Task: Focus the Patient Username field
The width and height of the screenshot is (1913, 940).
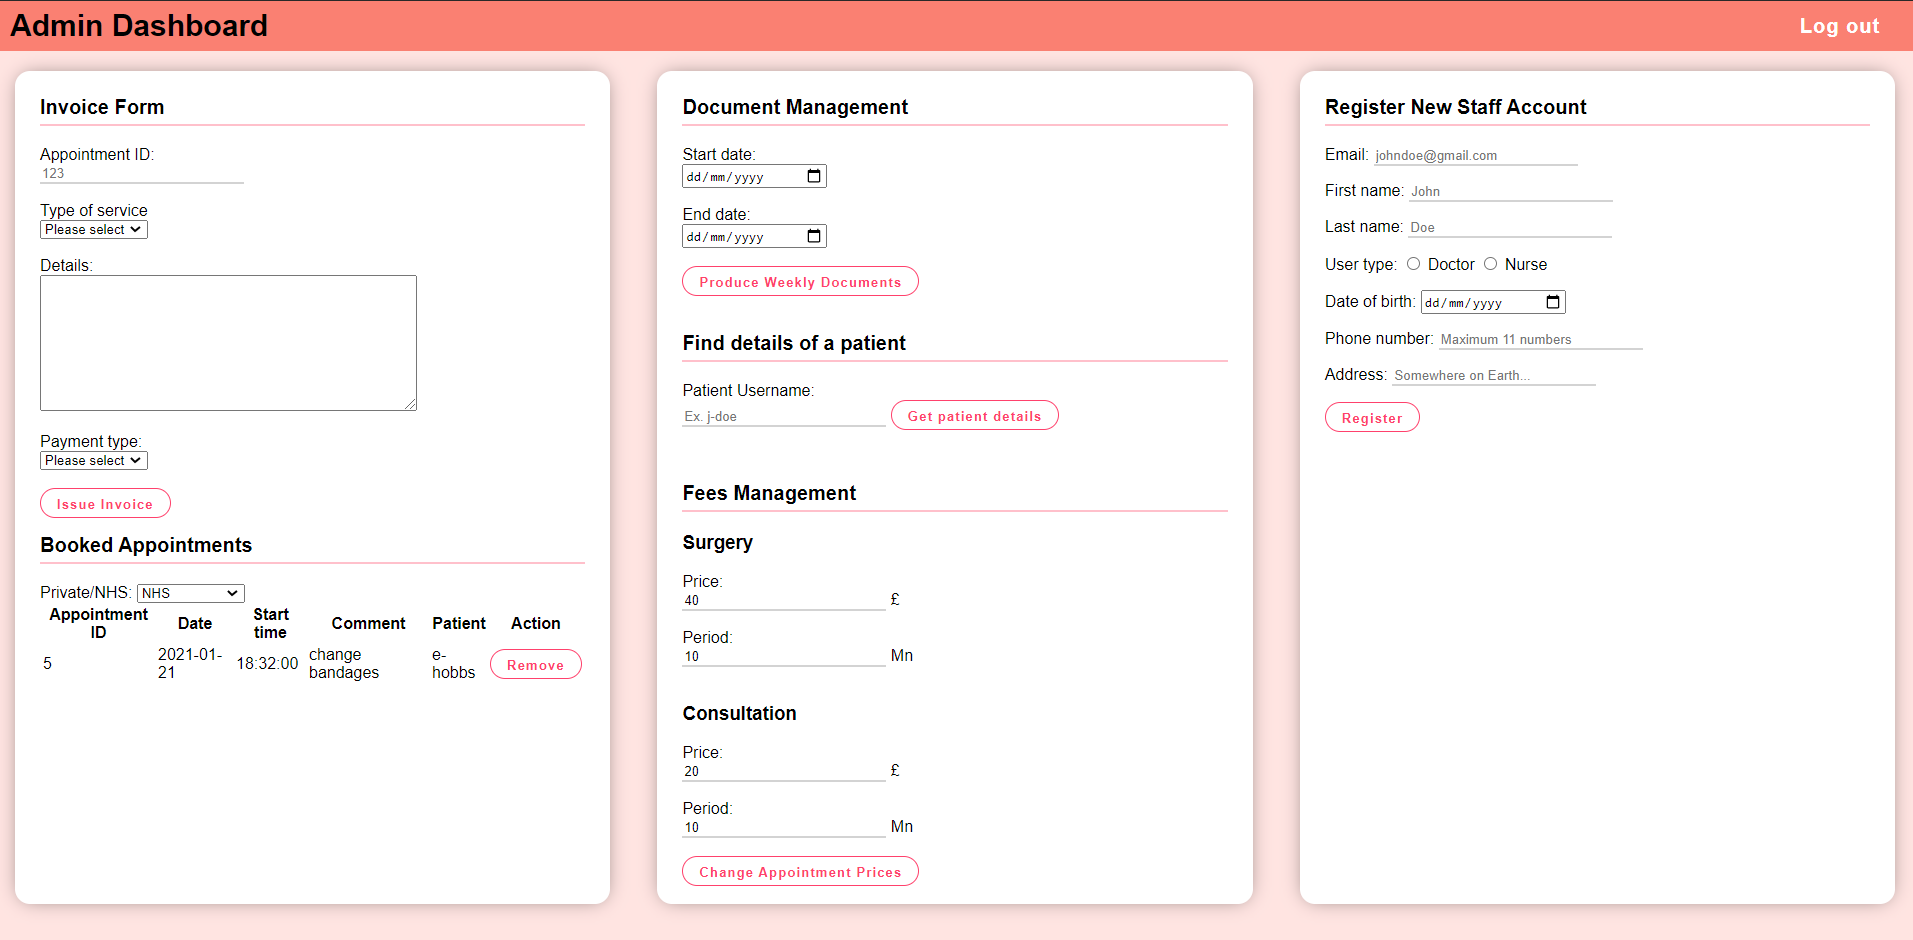Action: pos(784,417)
